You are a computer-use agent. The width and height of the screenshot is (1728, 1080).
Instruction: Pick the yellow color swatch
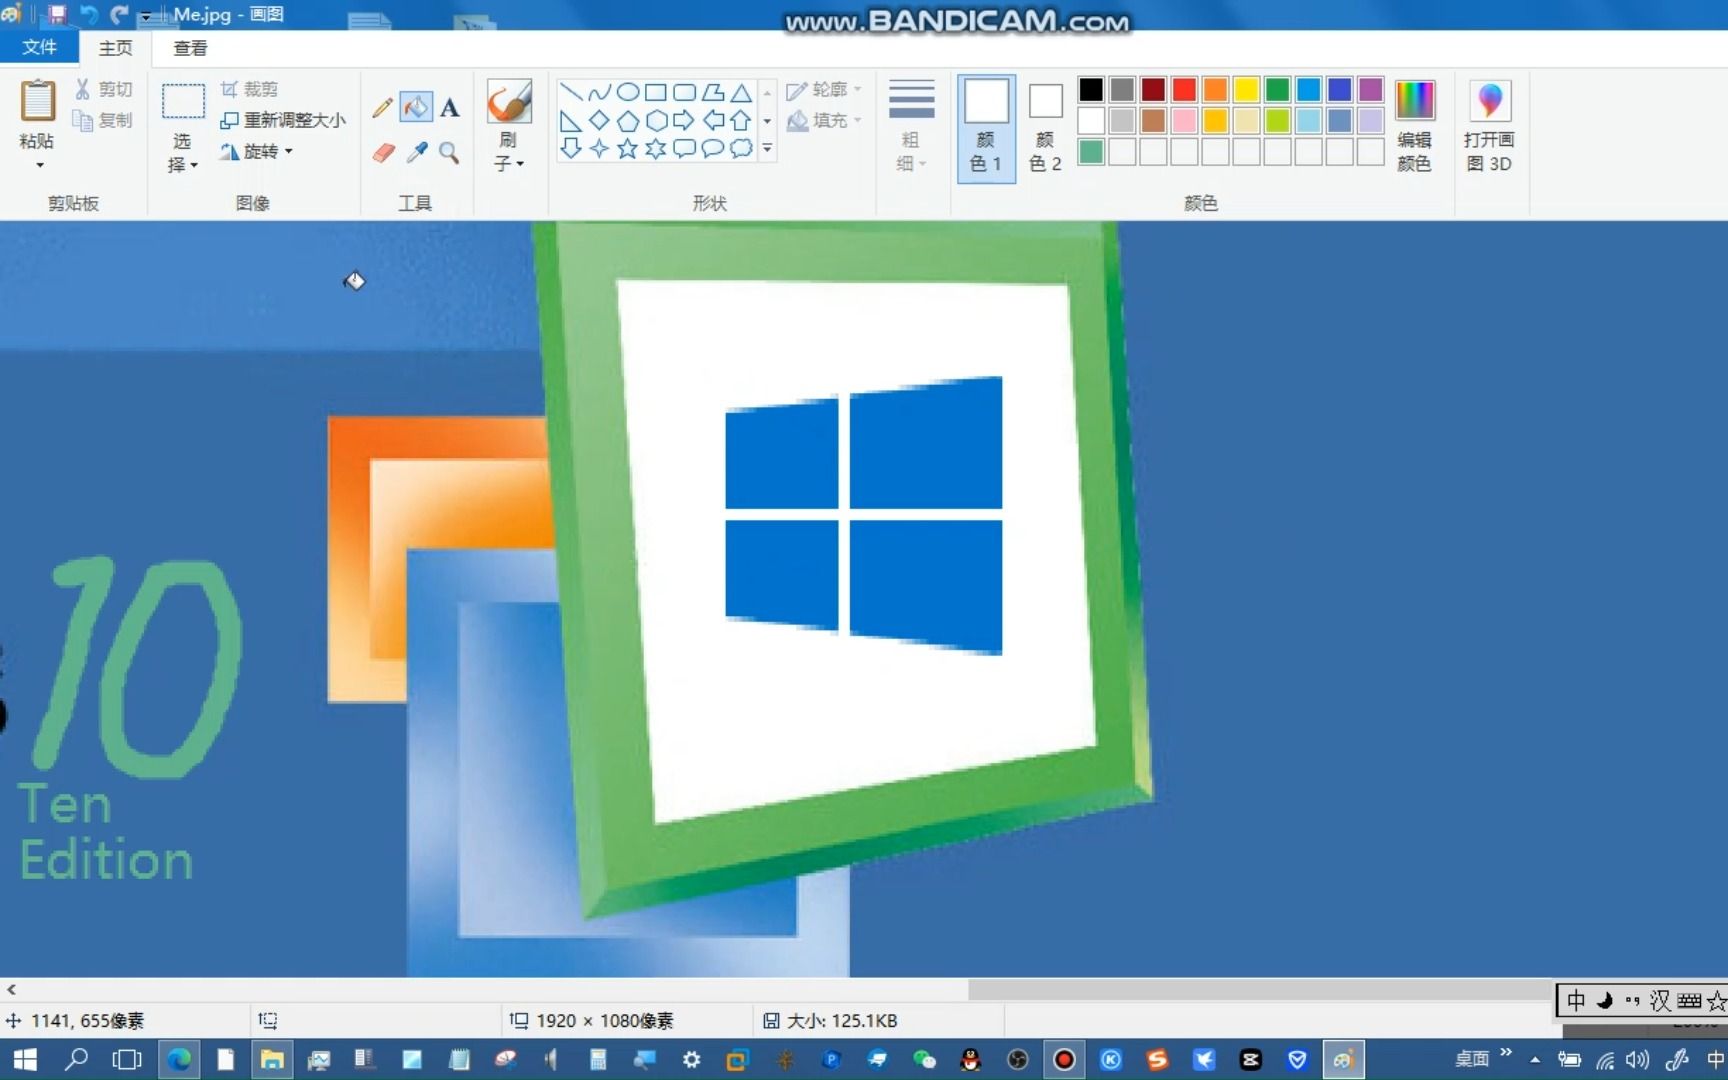click(1246, 89)
